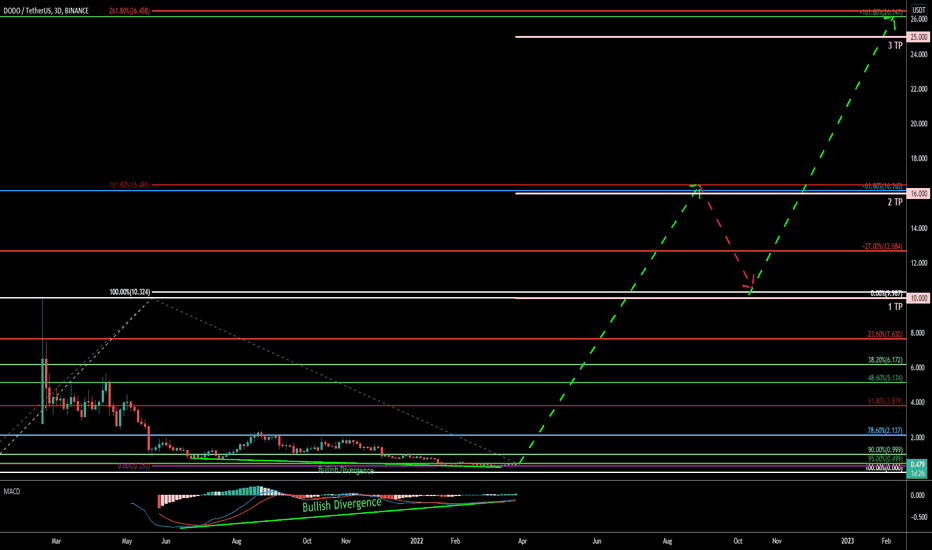Click the MACD indicator label
The width and height of the screenshot is (932, 550).
click(12, 491)
